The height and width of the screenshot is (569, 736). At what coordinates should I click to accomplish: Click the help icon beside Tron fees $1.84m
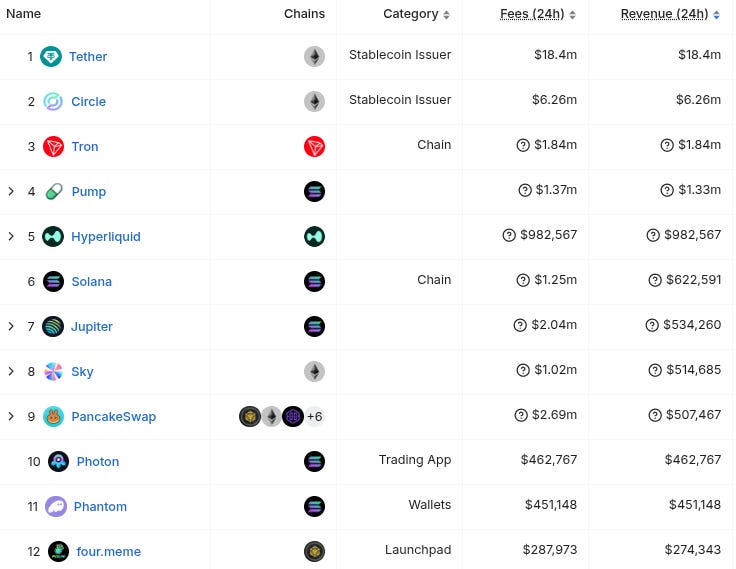523,145
